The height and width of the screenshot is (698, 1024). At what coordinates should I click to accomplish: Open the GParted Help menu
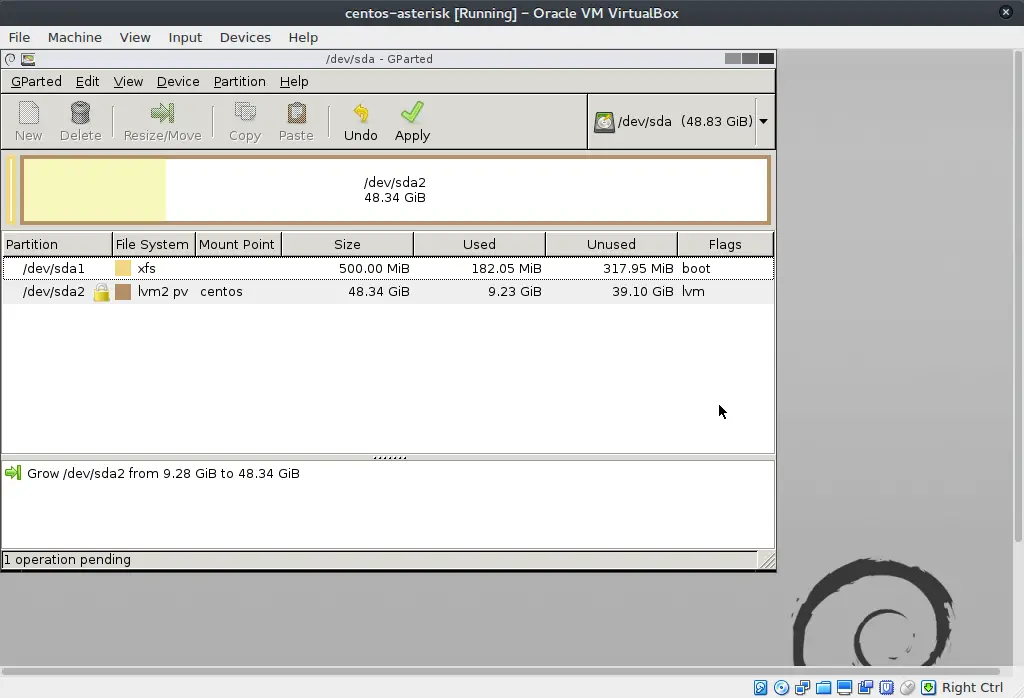[x=294, y=82]
